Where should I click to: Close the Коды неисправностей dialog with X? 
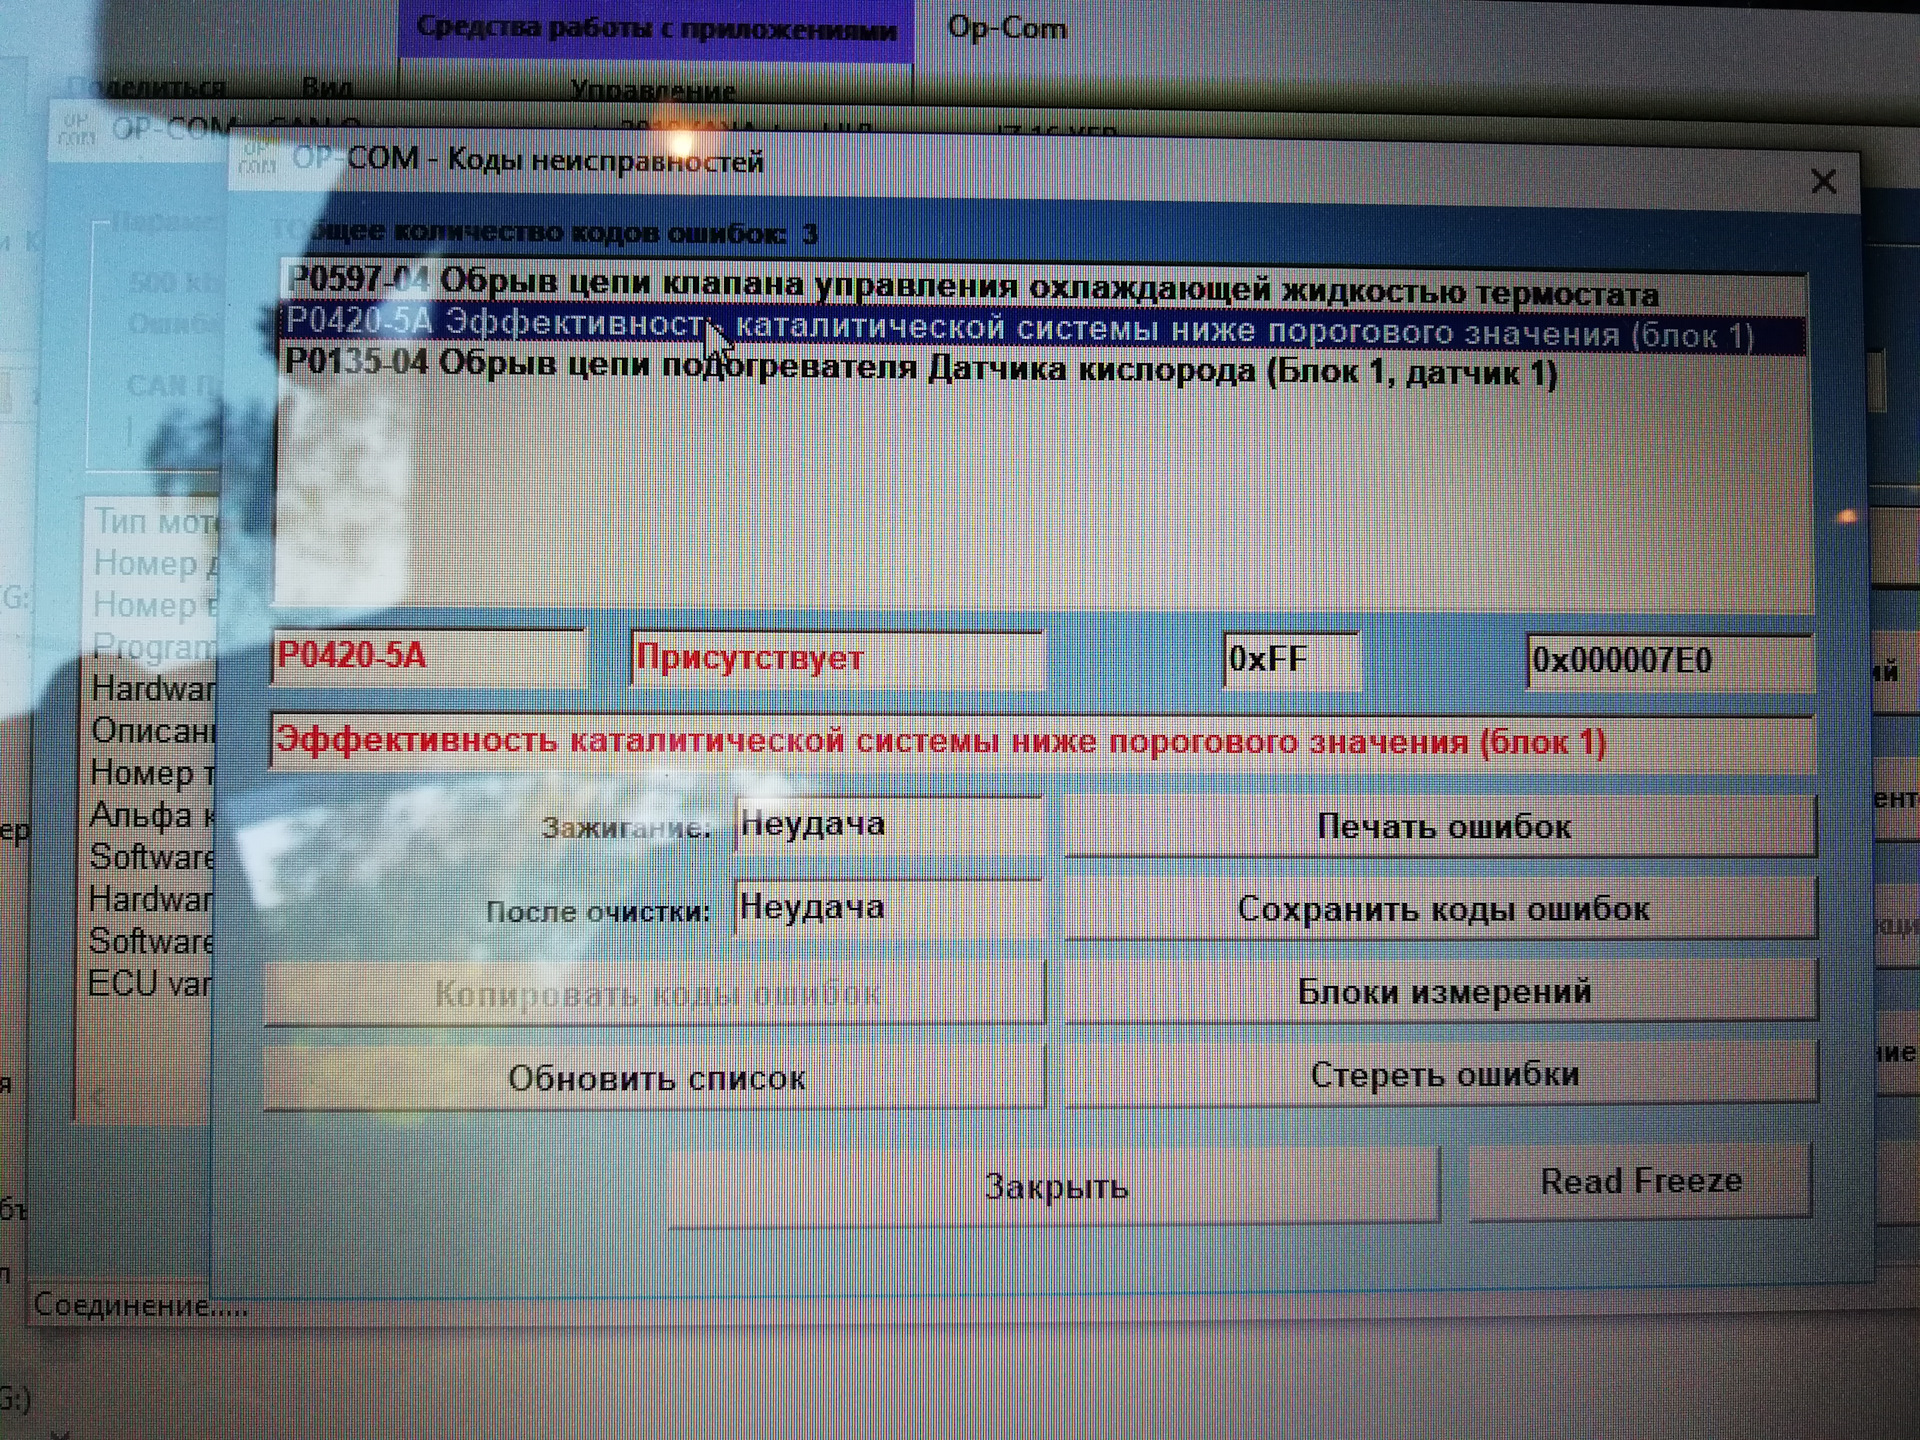(1823, 181)
